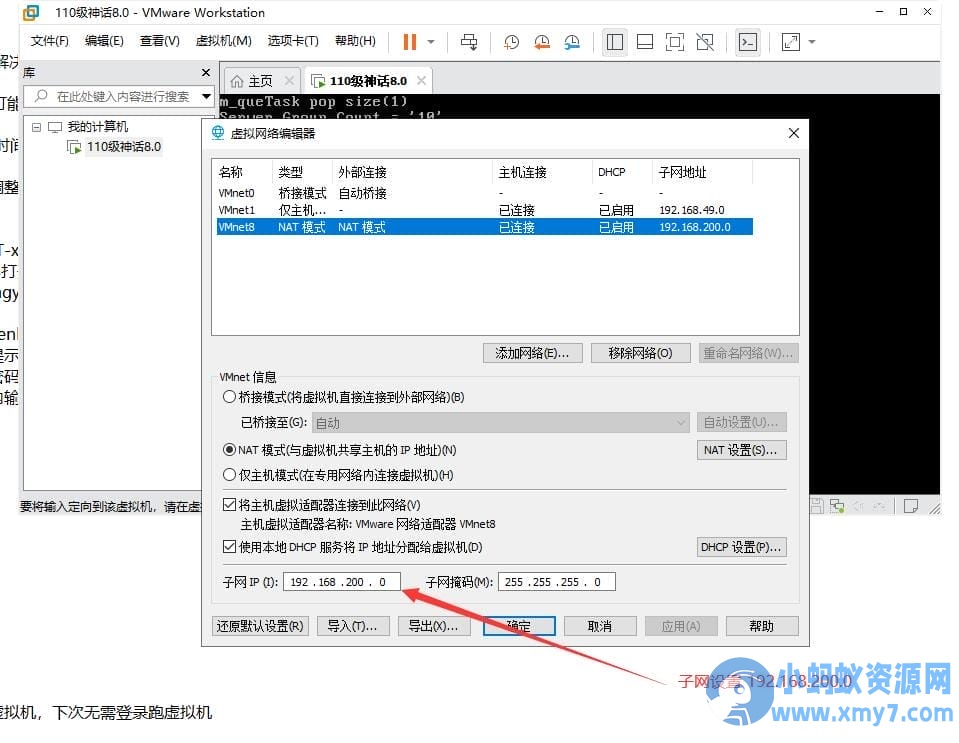Close the 库 library panel
This screenshot has height=743, width=959.
click(x=206, y=73)
